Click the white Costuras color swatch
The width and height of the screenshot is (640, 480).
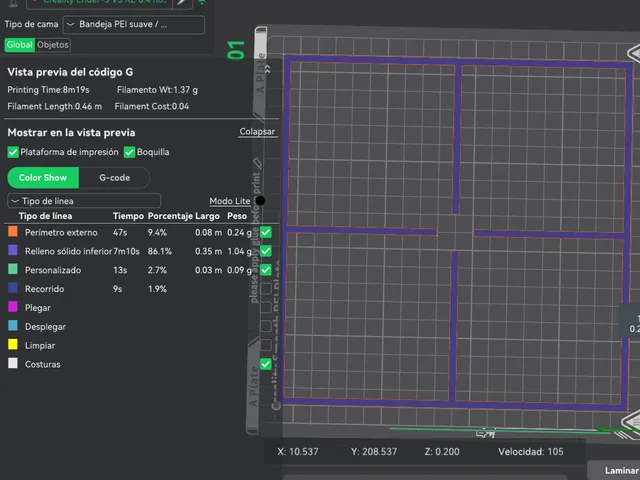[x=13, y=363]
